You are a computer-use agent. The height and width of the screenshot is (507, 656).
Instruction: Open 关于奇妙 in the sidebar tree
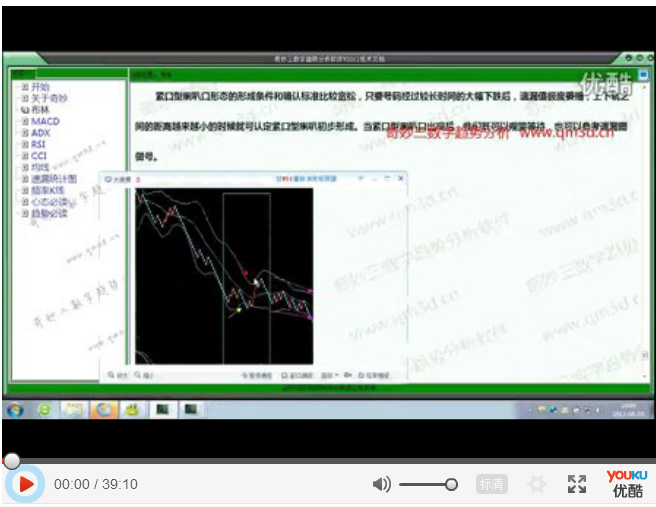coord(47,98)
